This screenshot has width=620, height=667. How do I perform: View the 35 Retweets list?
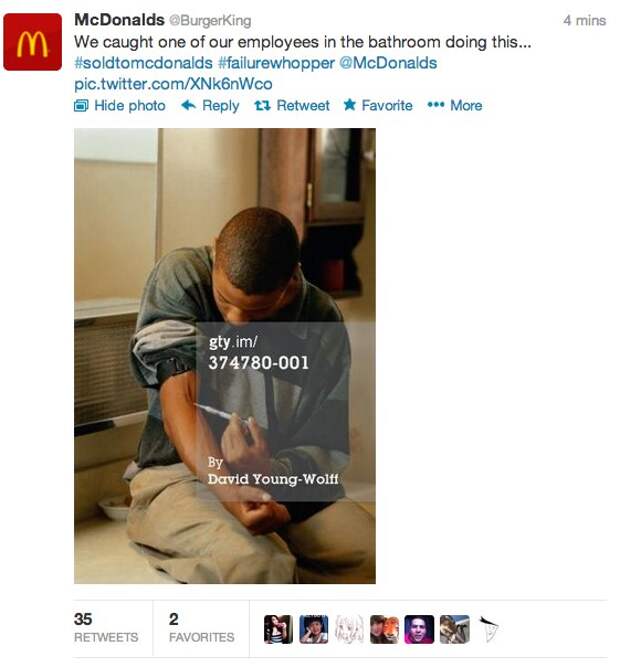pyautogui.click(x=106, y=628)
